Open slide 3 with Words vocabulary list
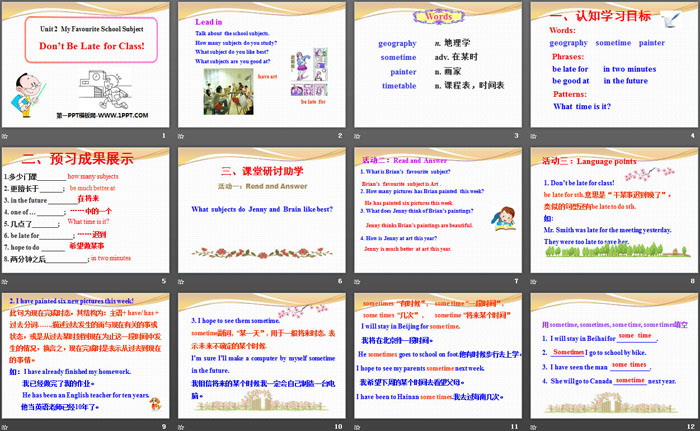 point(438,65)
